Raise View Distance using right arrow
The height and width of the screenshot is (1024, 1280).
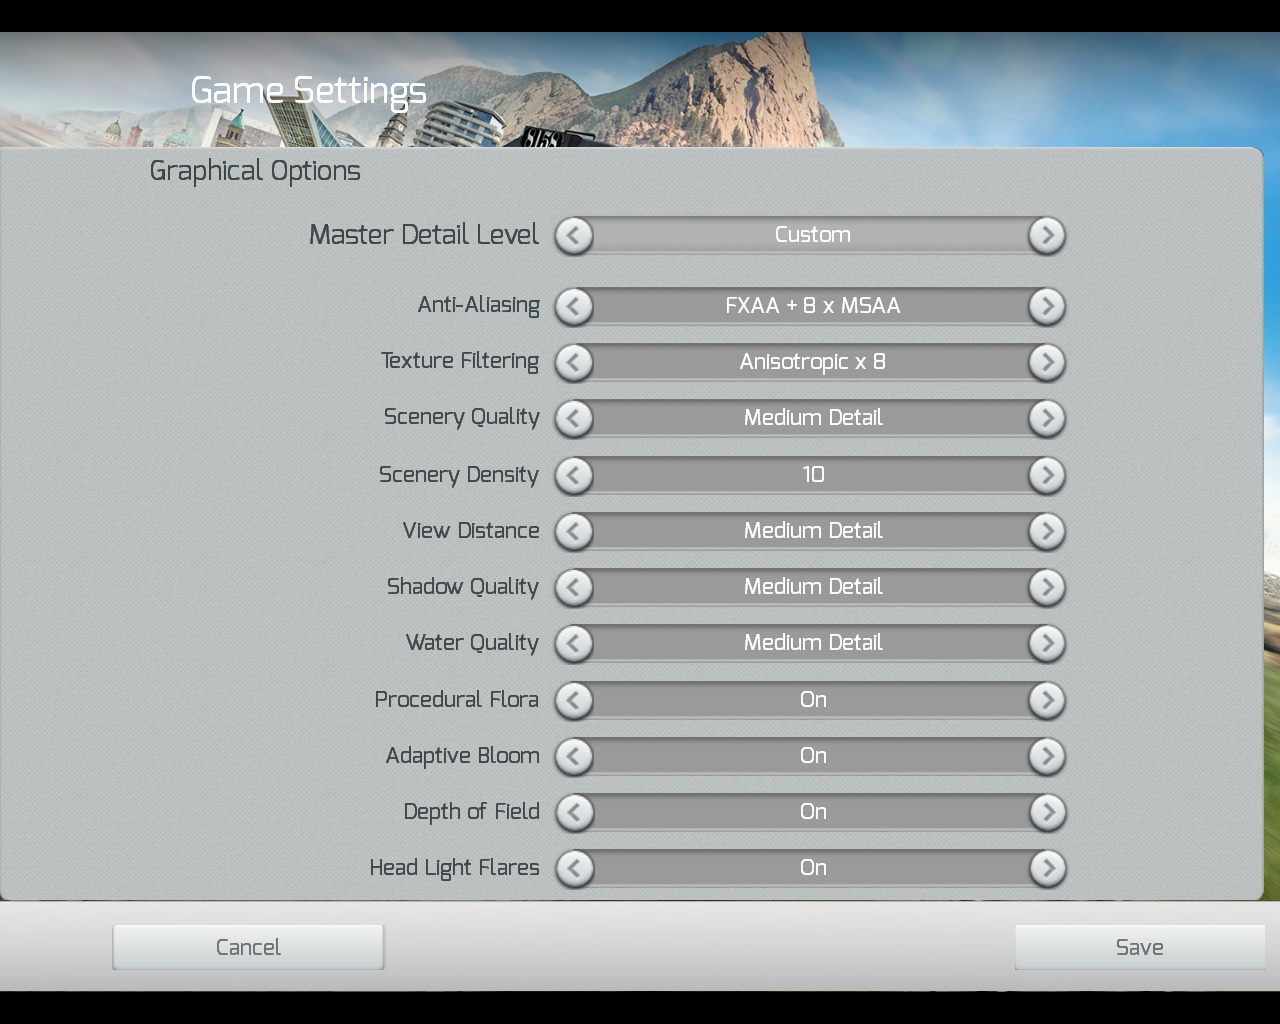pyautogui.click(x=1047, y=532)
